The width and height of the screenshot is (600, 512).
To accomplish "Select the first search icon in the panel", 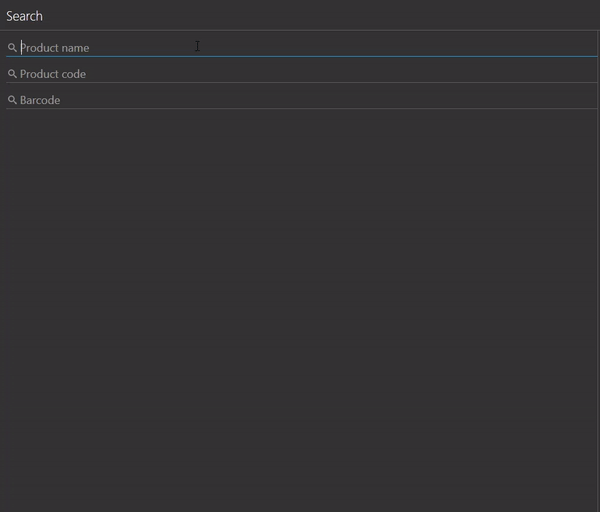I will pyautogui.click(x=12, y=48).
